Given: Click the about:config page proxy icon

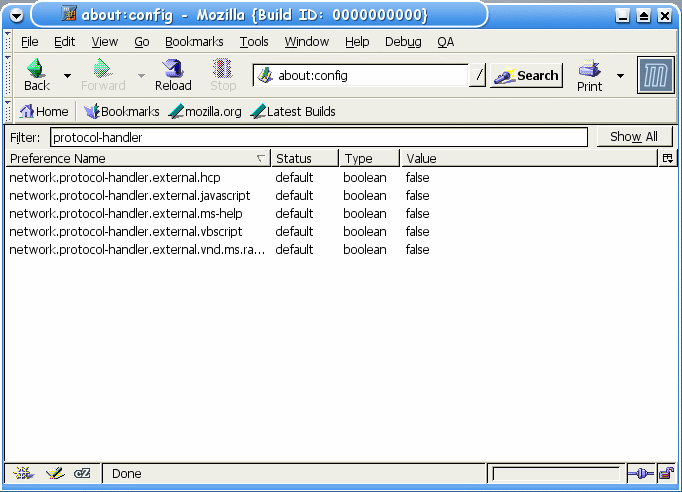Looking at the screenshot, I should tap(265, 75).
